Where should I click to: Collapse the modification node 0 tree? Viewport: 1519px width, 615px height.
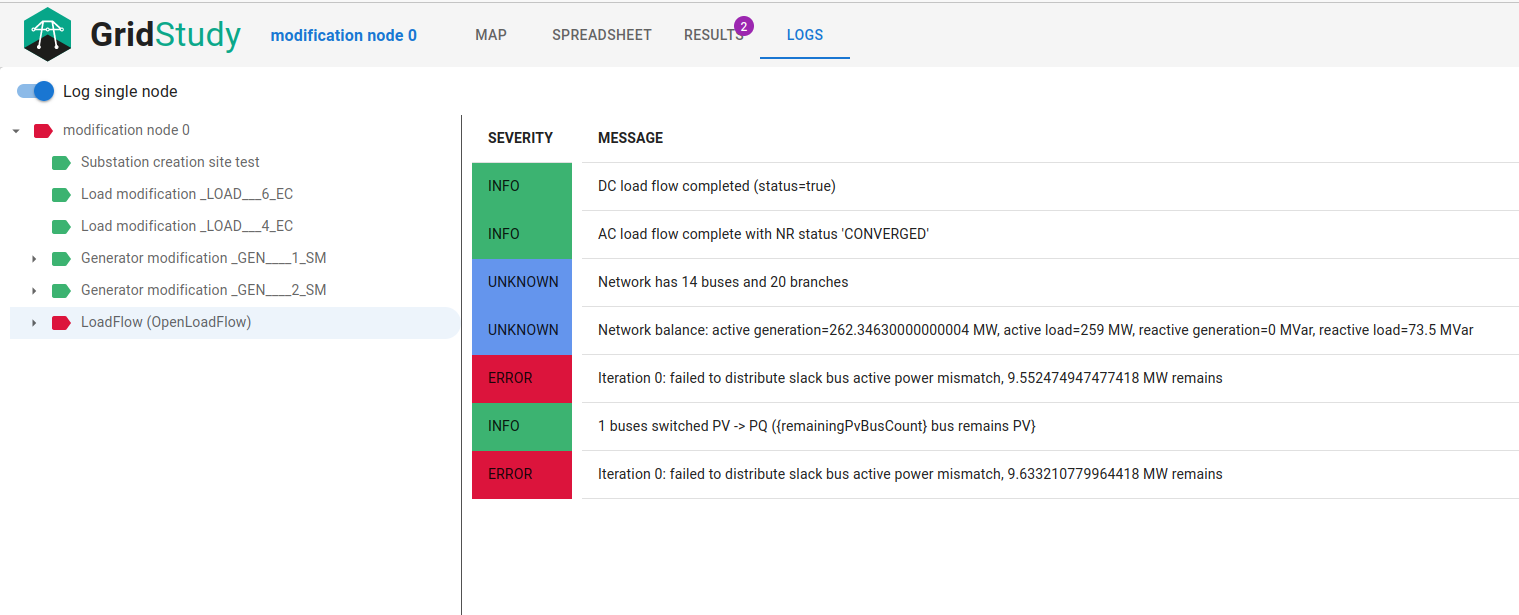tap(16, 131)
